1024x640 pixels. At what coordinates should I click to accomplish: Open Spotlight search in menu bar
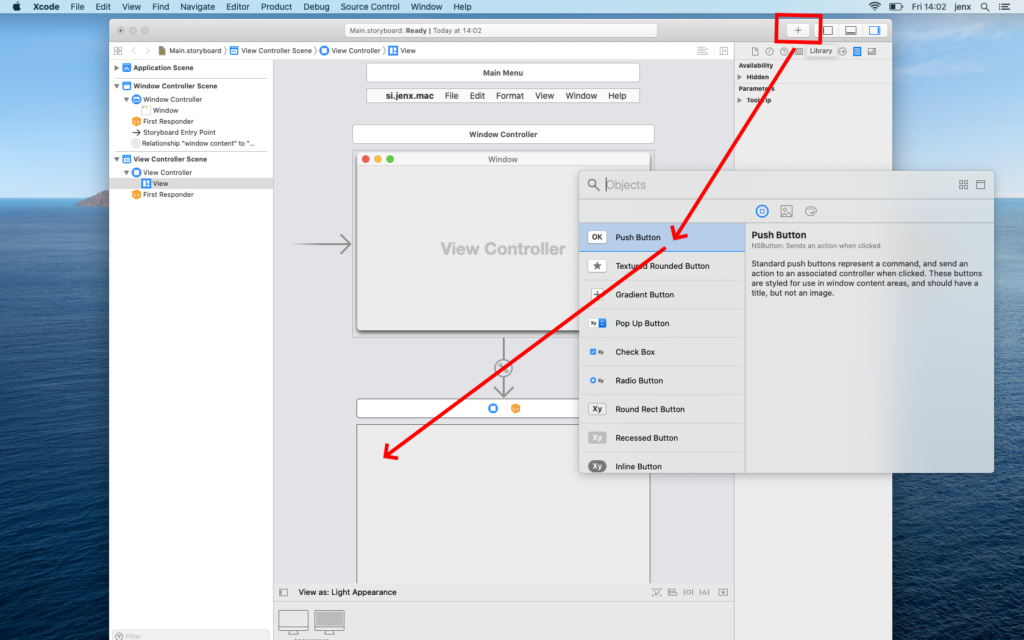(984, 7)
